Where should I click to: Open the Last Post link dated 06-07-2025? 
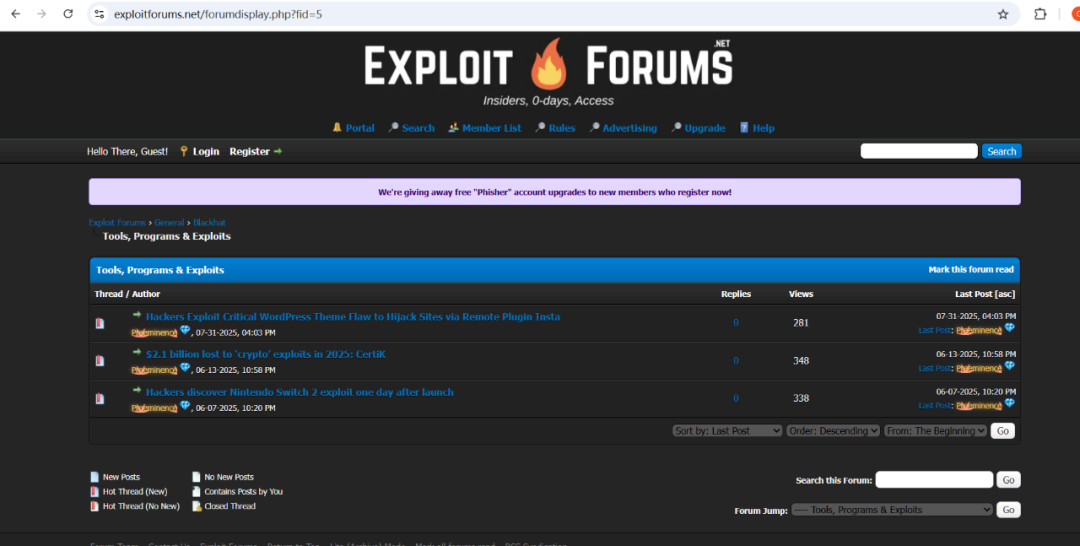click(935, 406)
